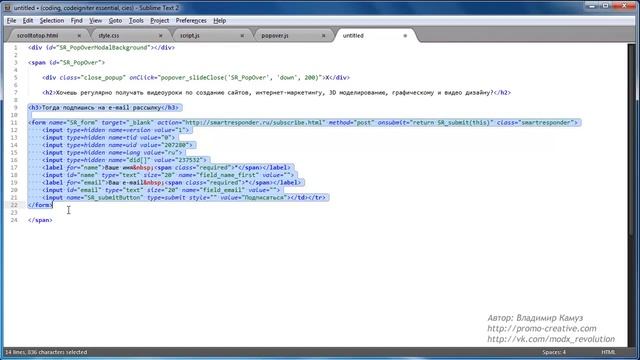Click the h2 heading line
Viewport: 640px width, 360px height.
pos(276,93)
